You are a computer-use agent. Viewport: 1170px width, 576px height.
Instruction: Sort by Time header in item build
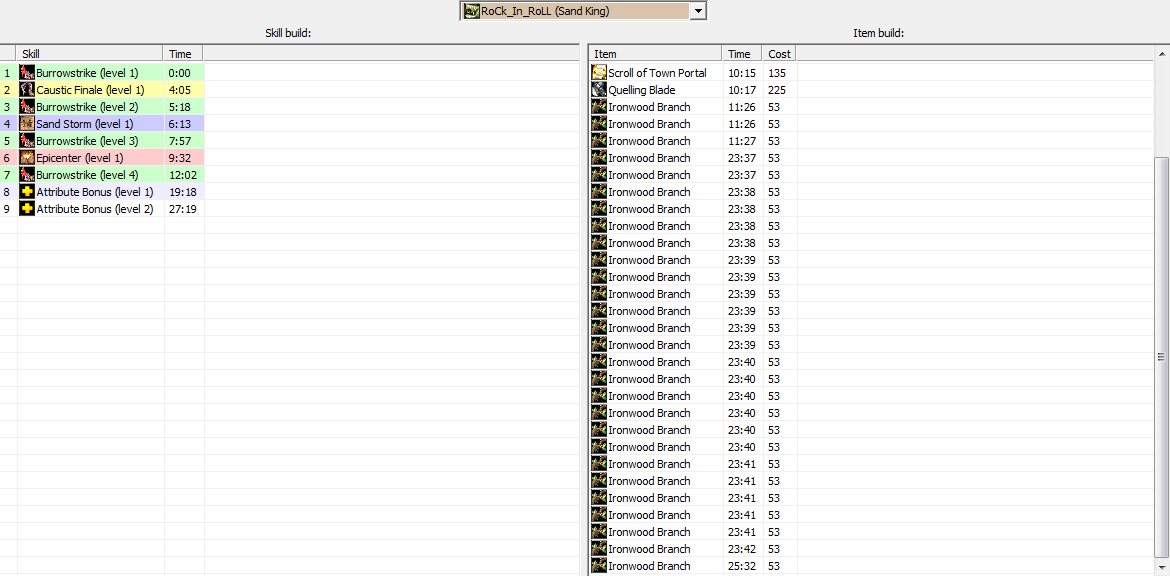point(742,54)
